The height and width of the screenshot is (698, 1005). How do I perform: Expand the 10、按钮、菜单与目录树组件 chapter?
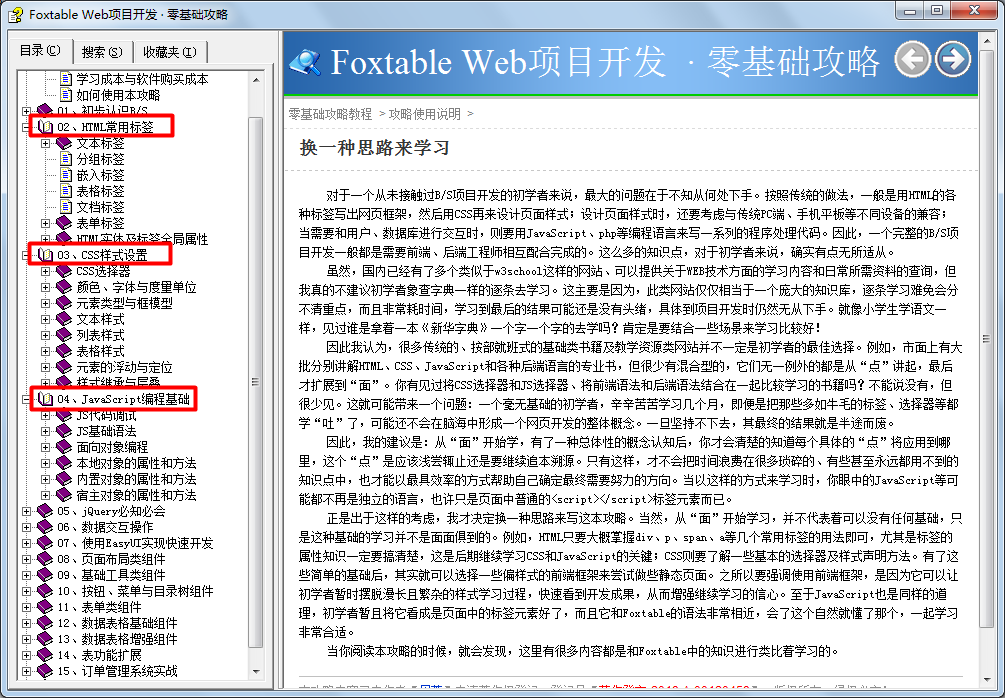[26, 592]
